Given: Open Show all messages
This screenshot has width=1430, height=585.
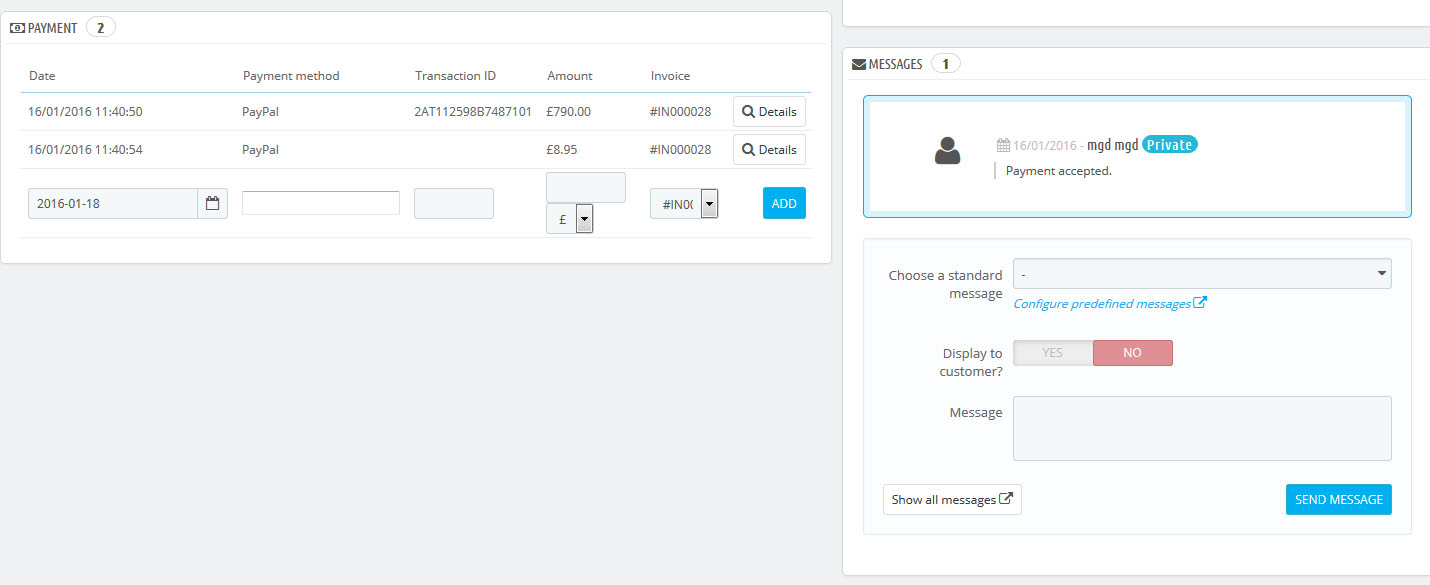Looking at the screenshot, I should tap(952, 500).
